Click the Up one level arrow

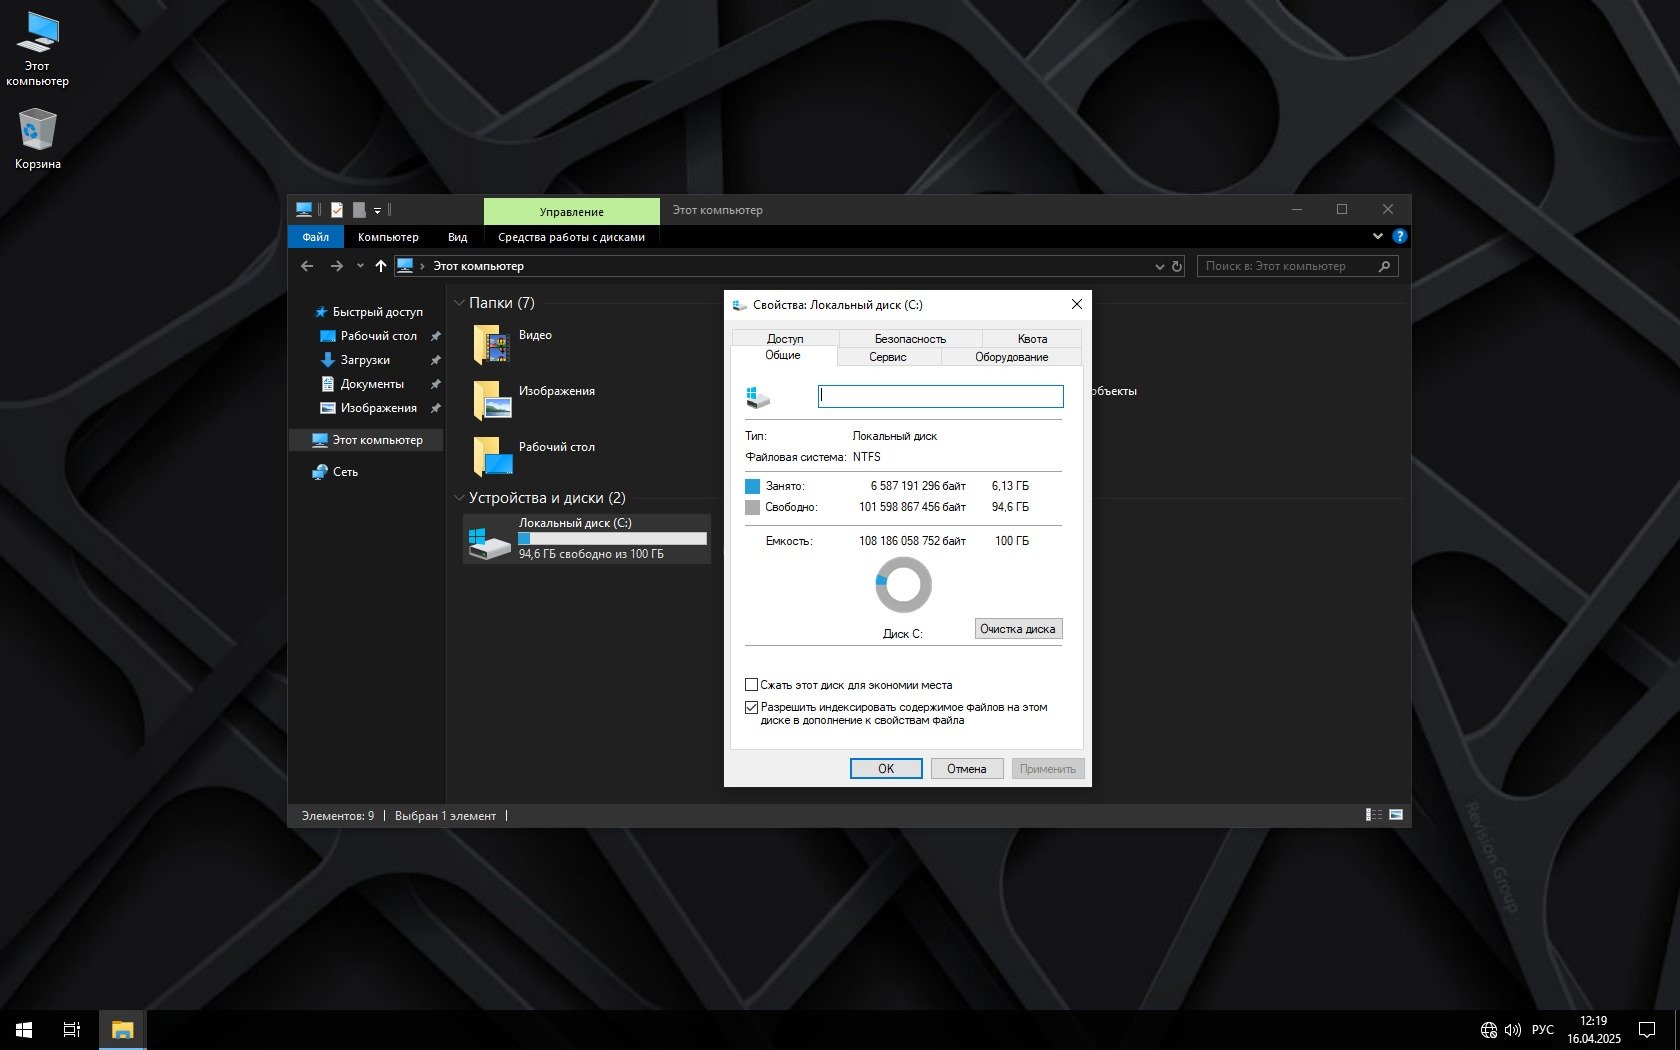click(x=380, y=266)
